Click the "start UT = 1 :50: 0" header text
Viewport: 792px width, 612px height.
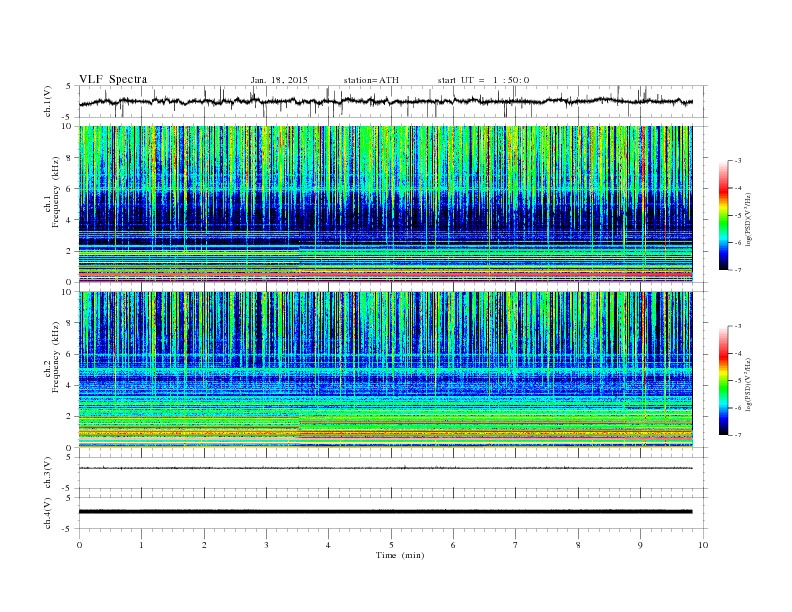click(483, 80)
